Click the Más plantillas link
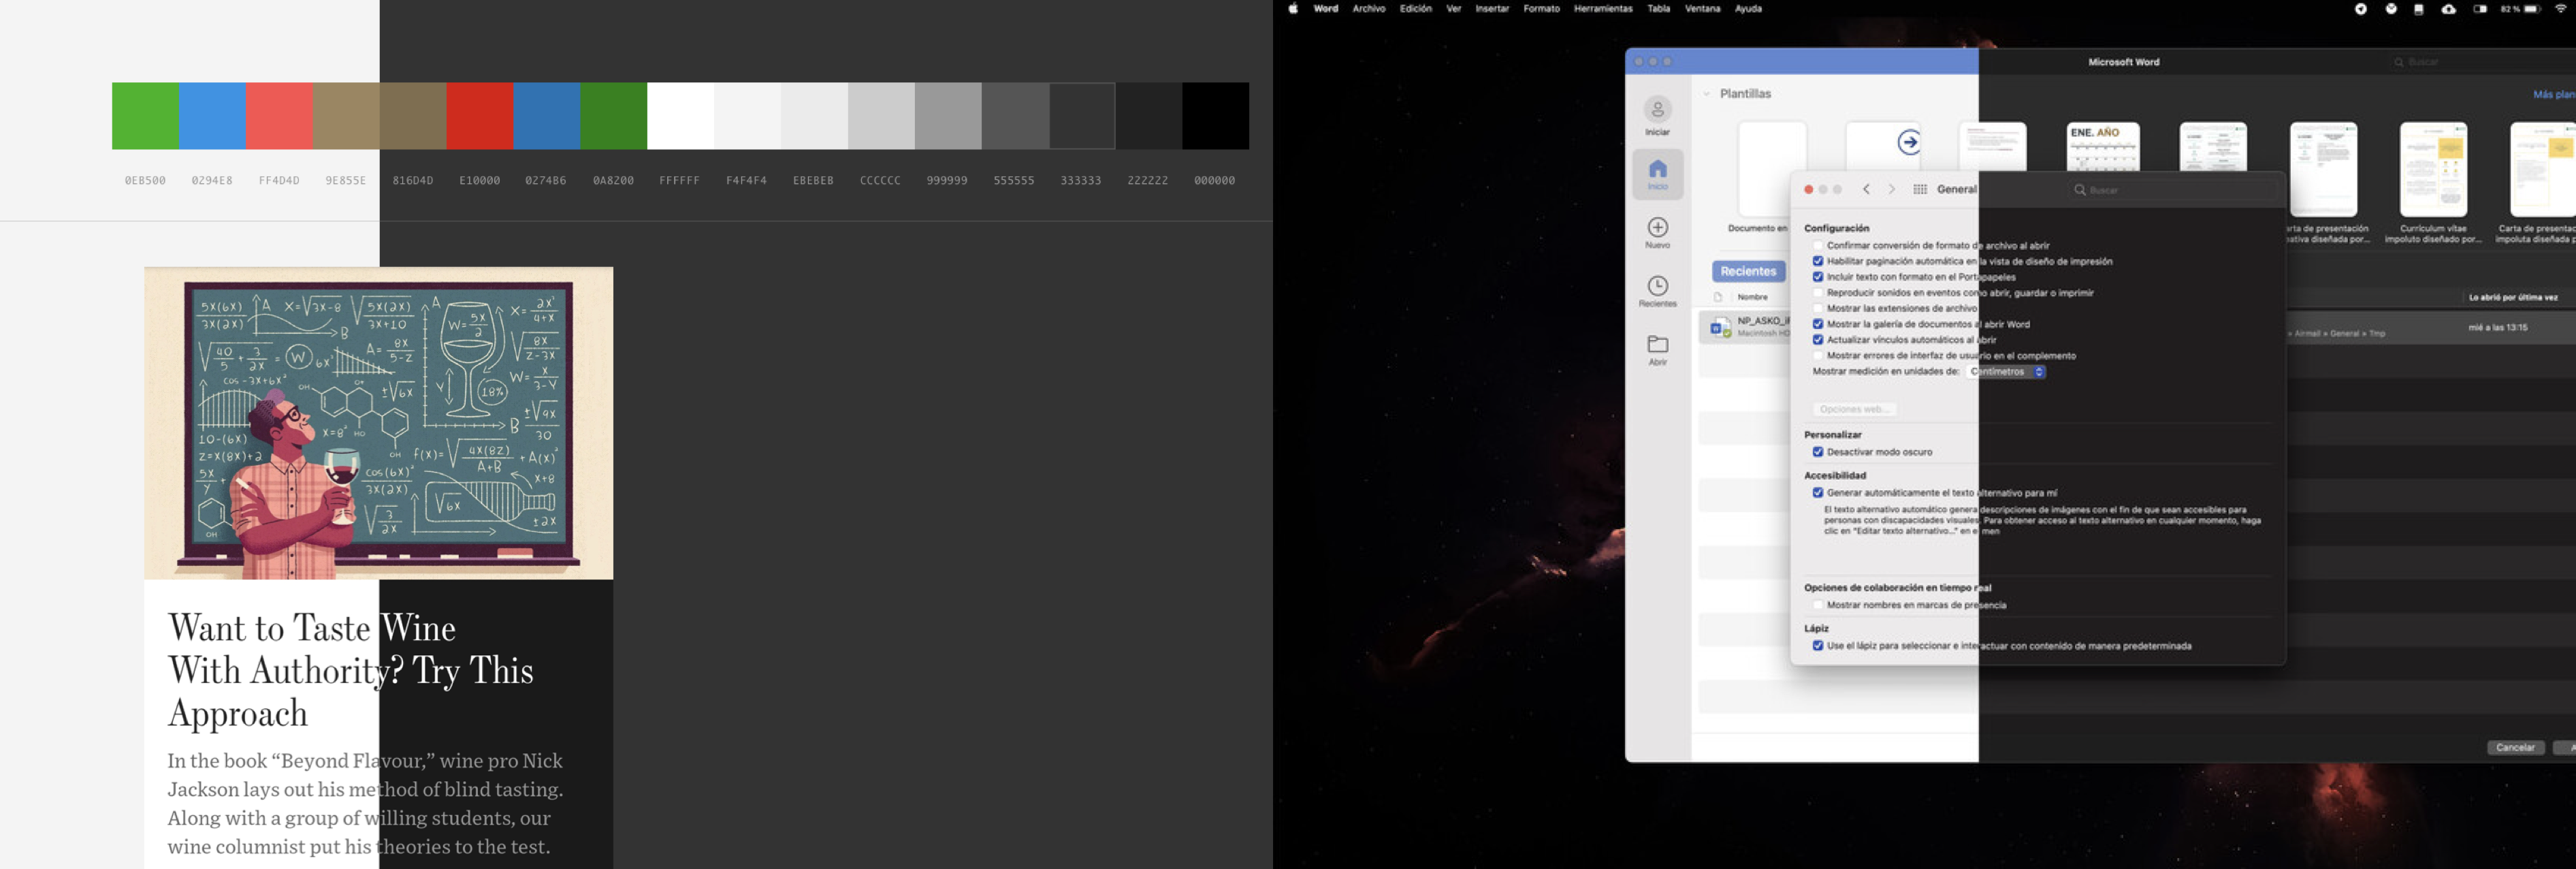2576x869 pixels. coord(2554,94)
